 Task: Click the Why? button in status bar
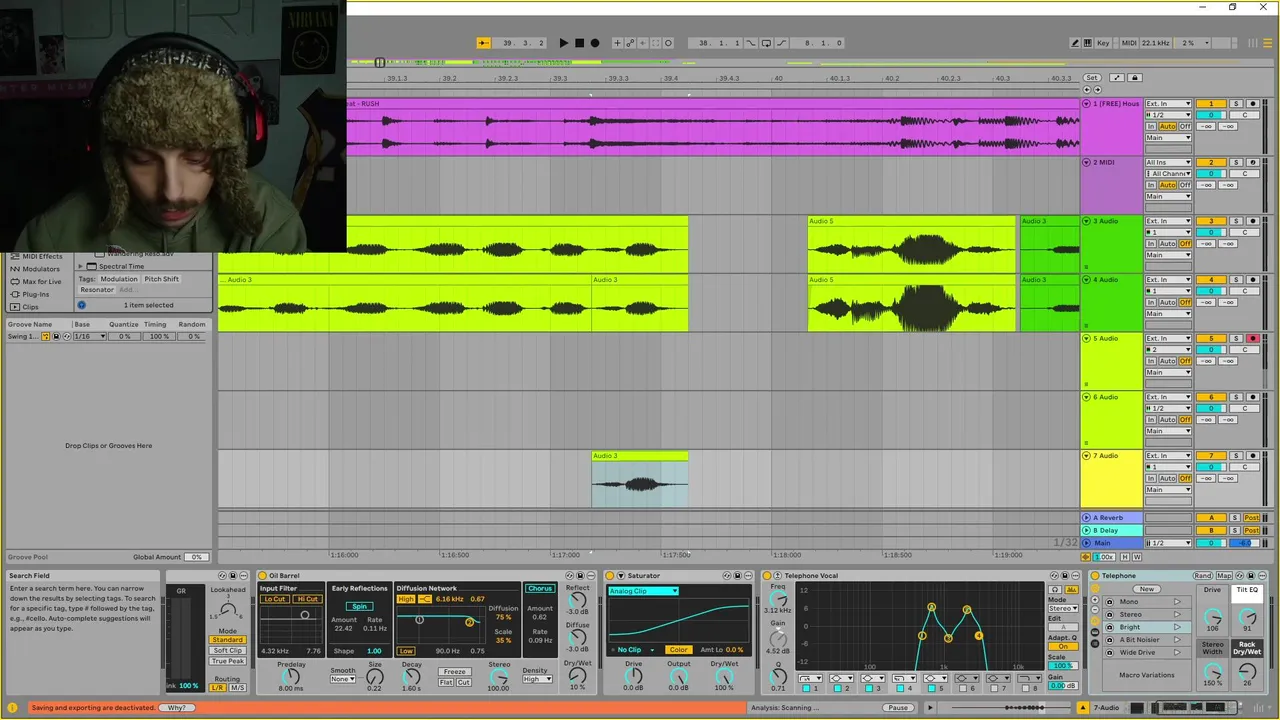(x=176, y=707)
